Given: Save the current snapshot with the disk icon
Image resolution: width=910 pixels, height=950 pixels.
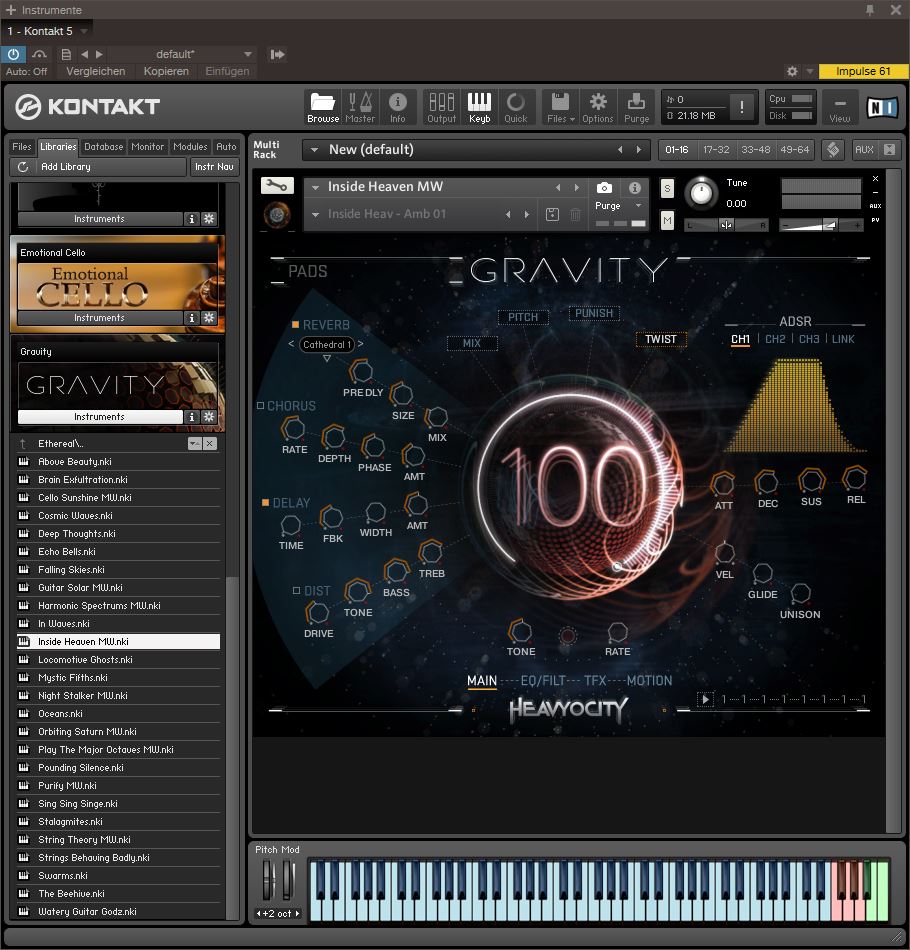Looking at the screenshot, I should click(553, 214).
